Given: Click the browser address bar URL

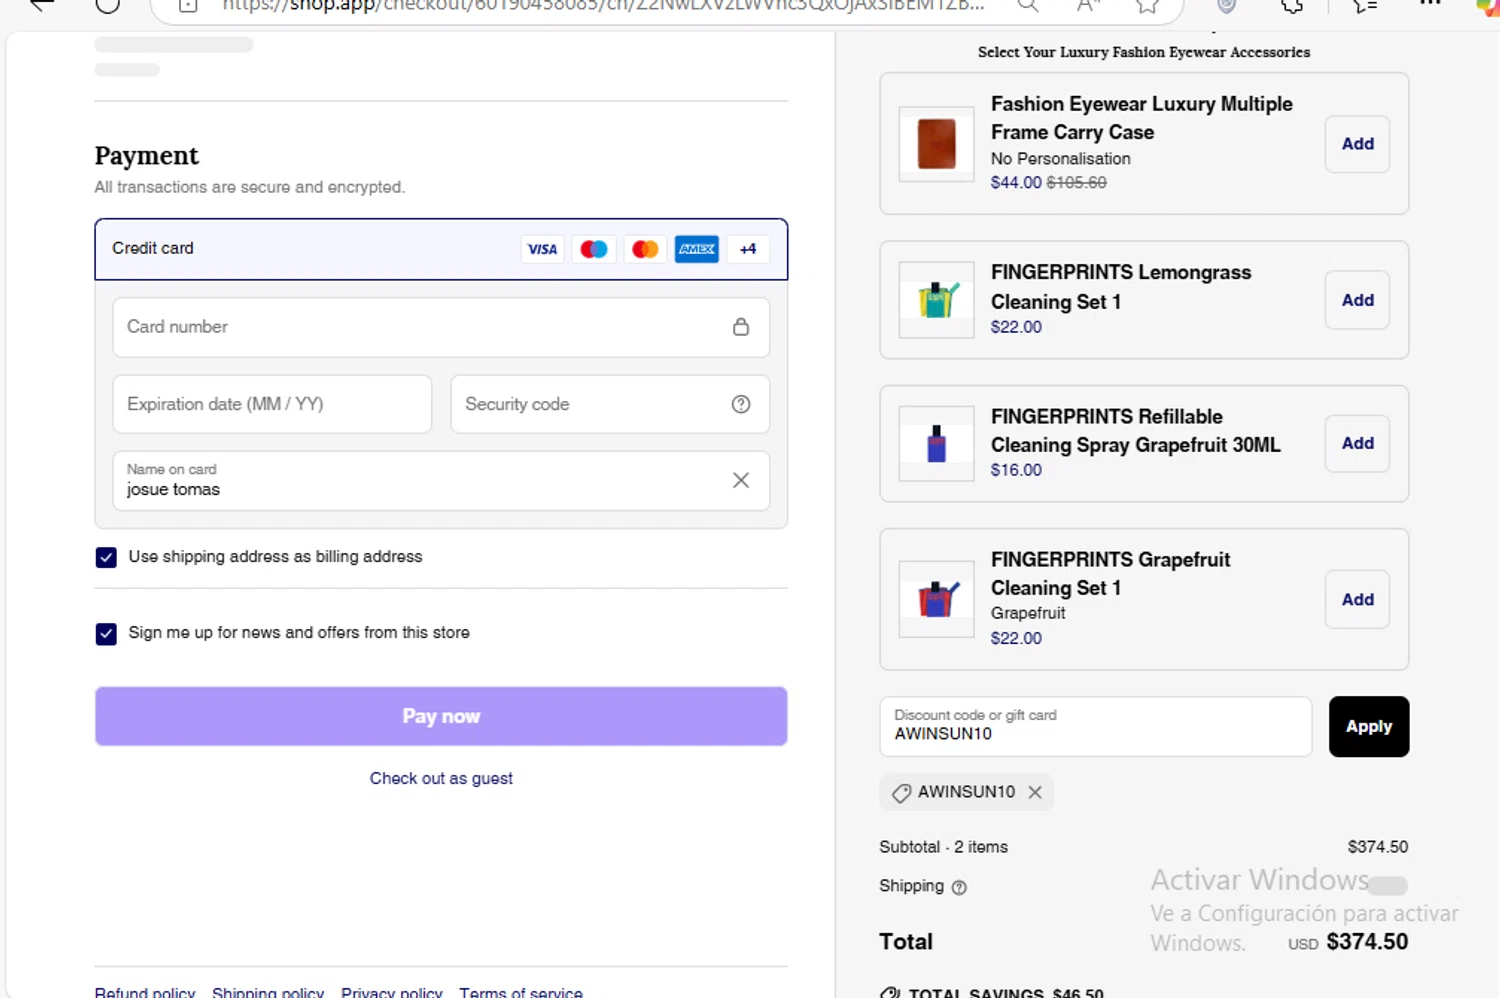Looking at the screenshot, I should click(603, 6).
